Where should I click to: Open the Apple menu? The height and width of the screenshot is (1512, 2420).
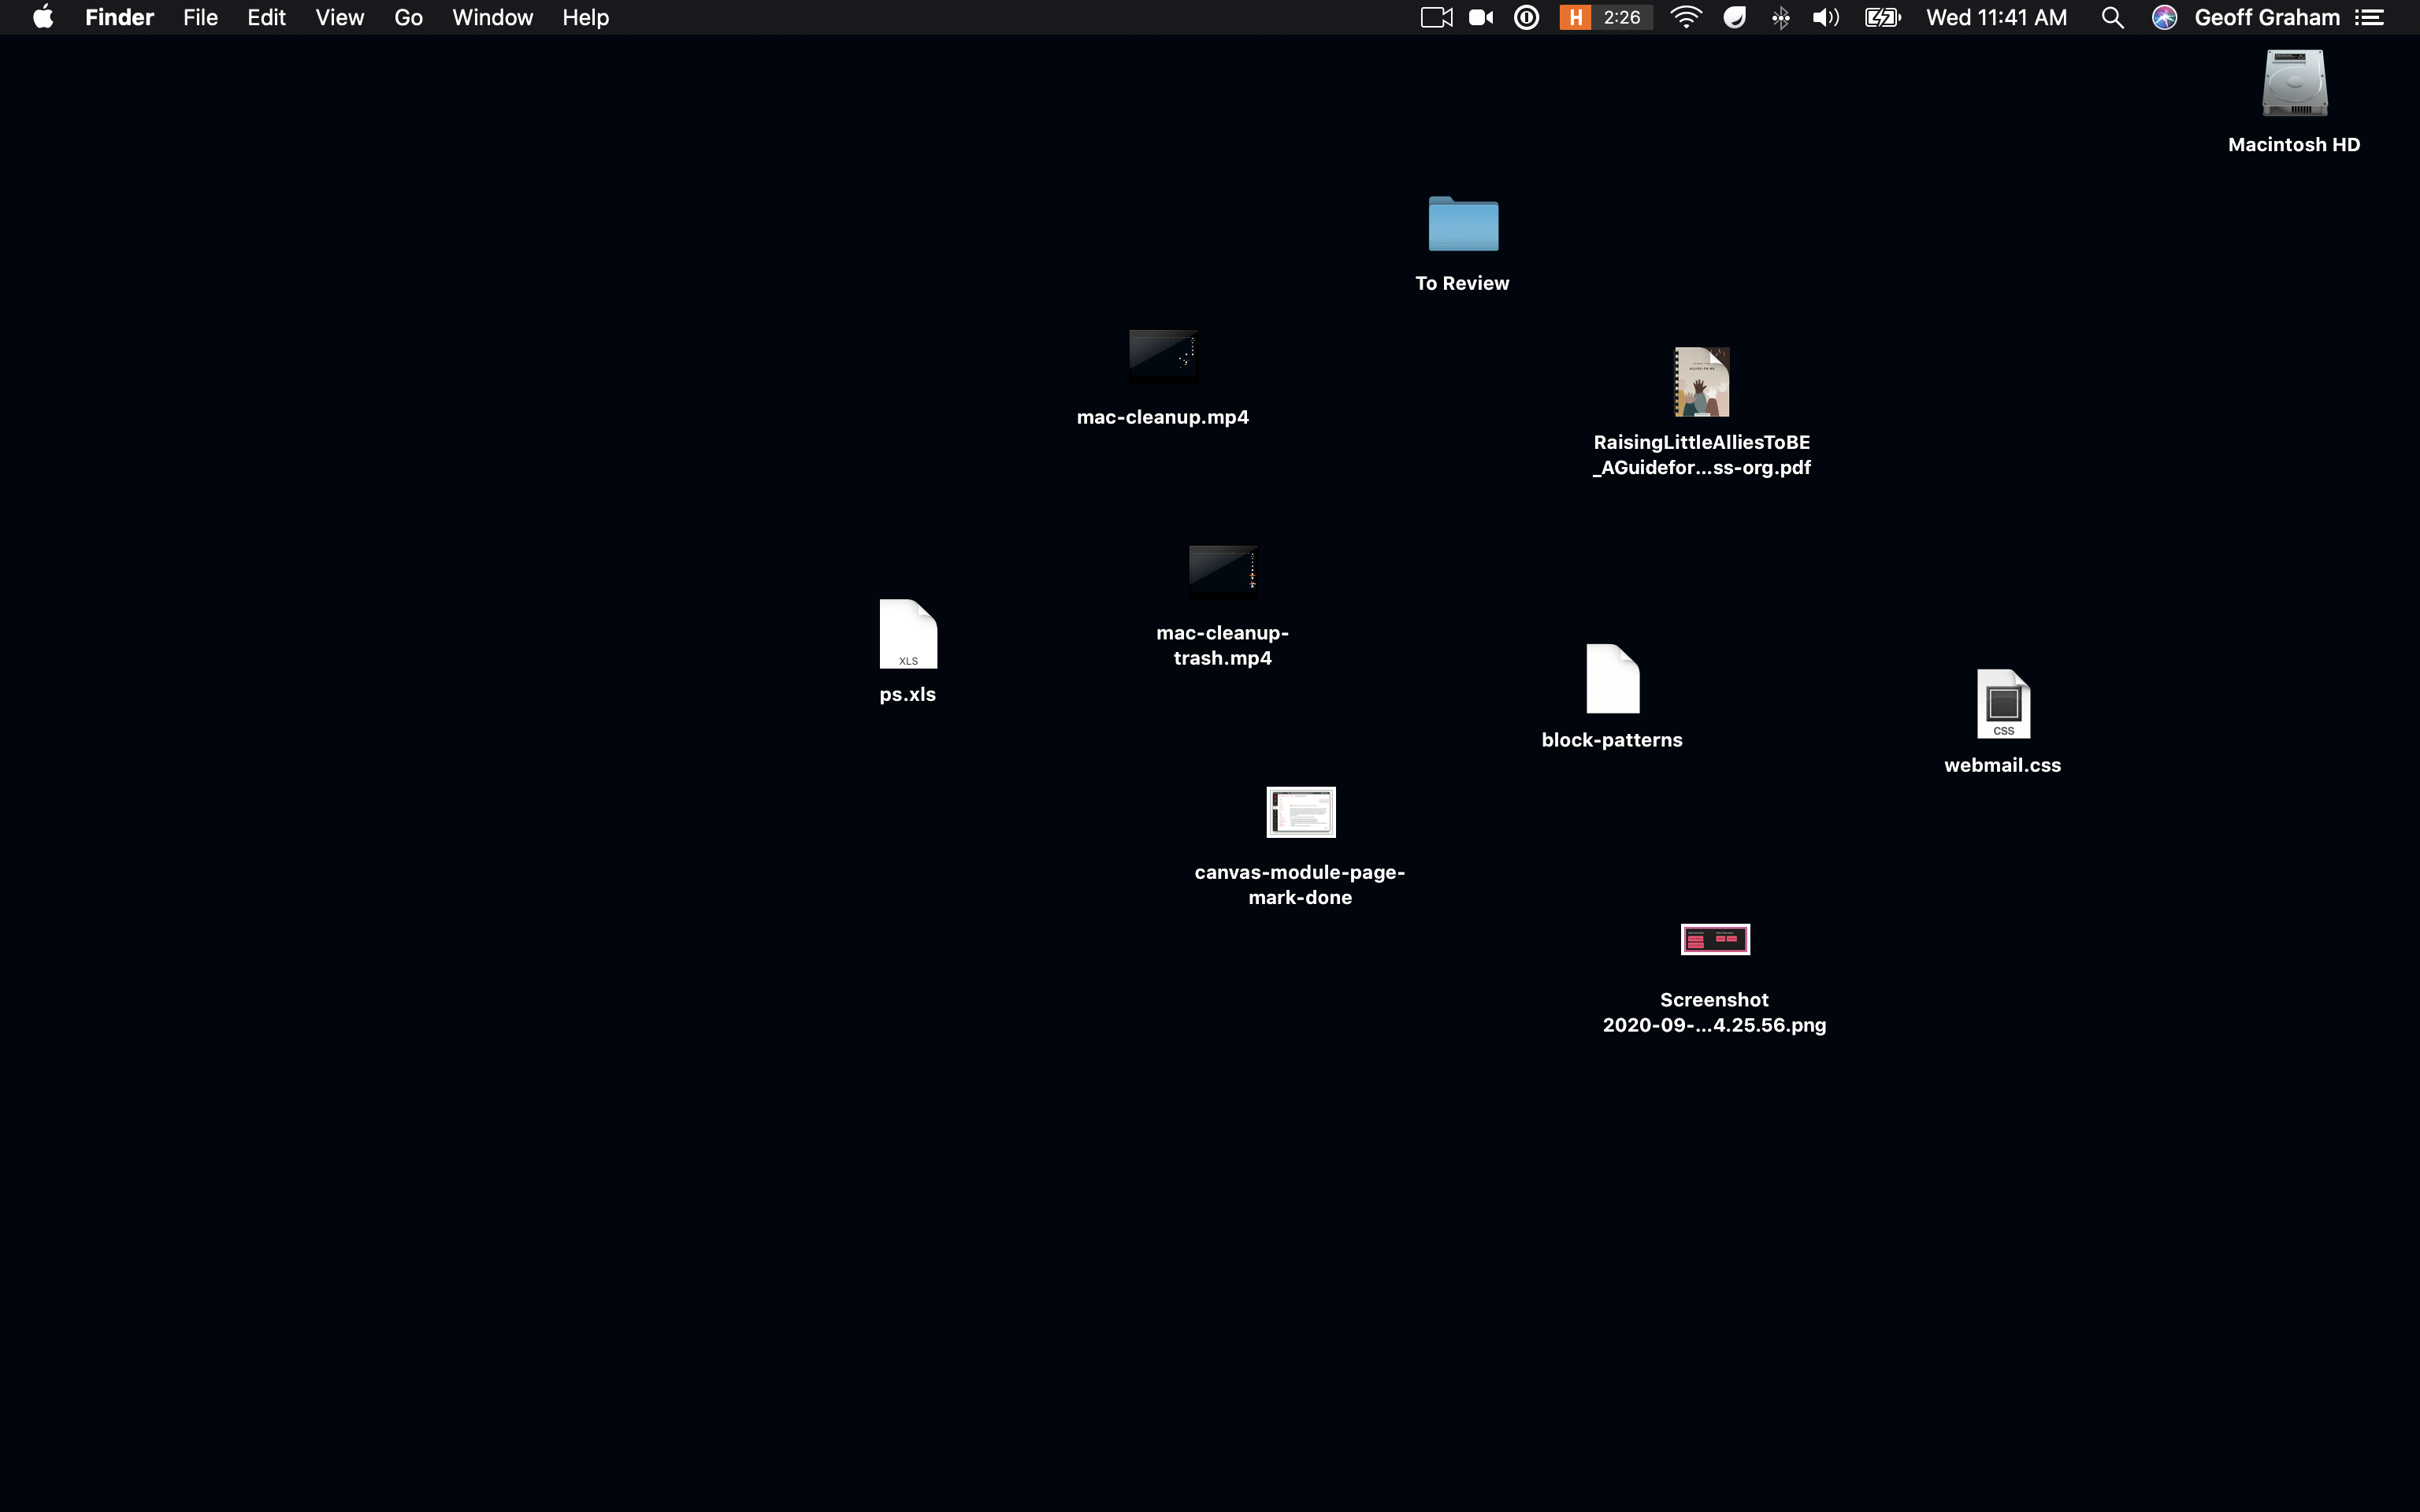tap(42, 17)
